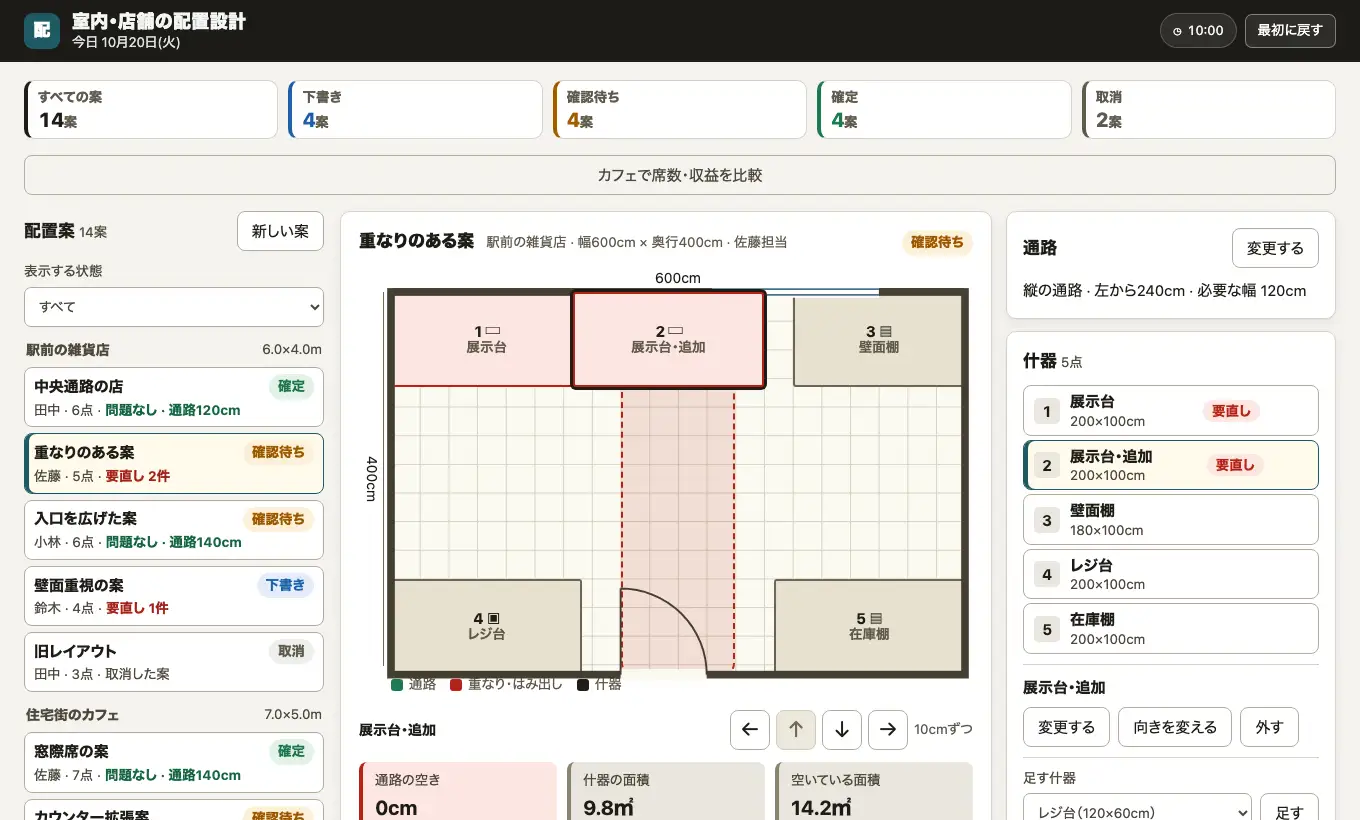Open plan 壁面重視の案
The width and height of the screenshot is (1360, 820).
[x=174, y=596]
